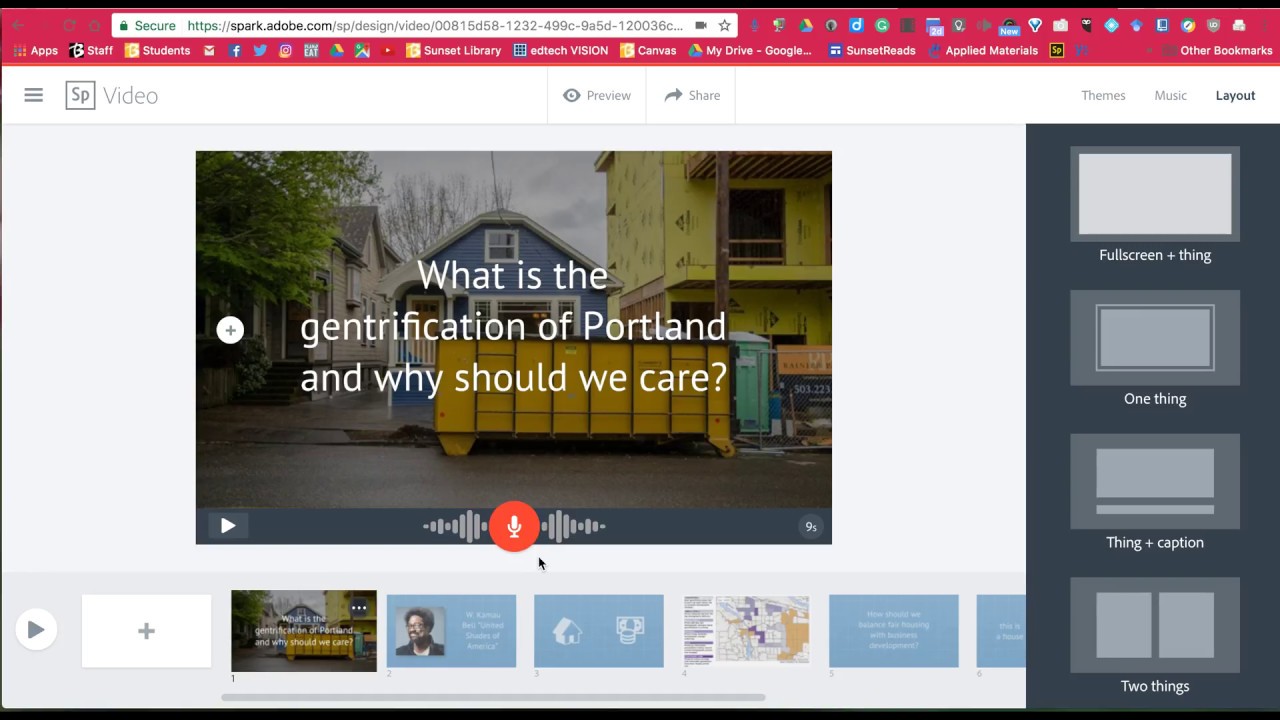
Task: Select slide 3 with house and money icons
Action: [598, 631]
